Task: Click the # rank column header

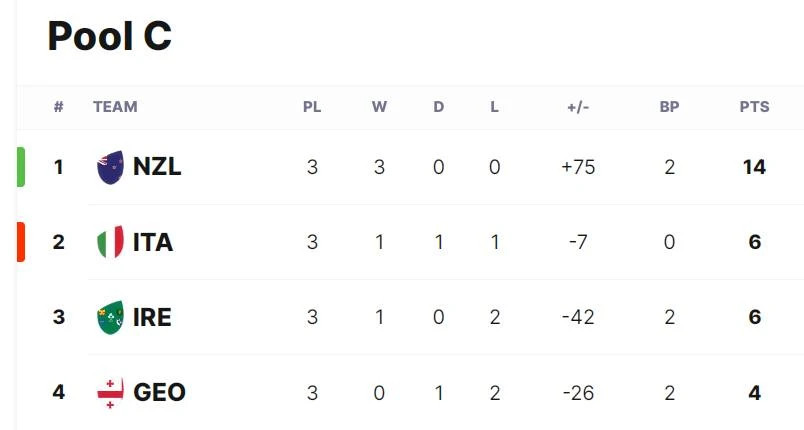Action: (x=58, y=107)
